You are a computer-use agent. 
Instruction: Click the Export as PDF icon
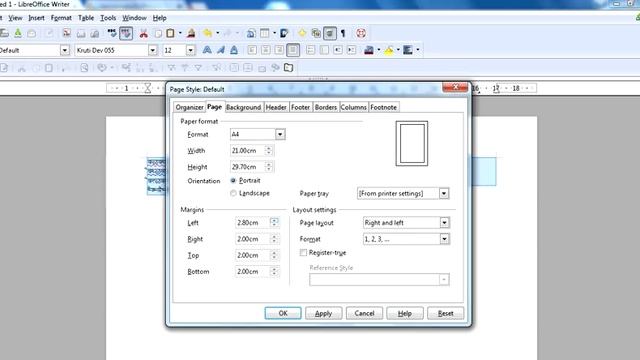pos(67,33)
